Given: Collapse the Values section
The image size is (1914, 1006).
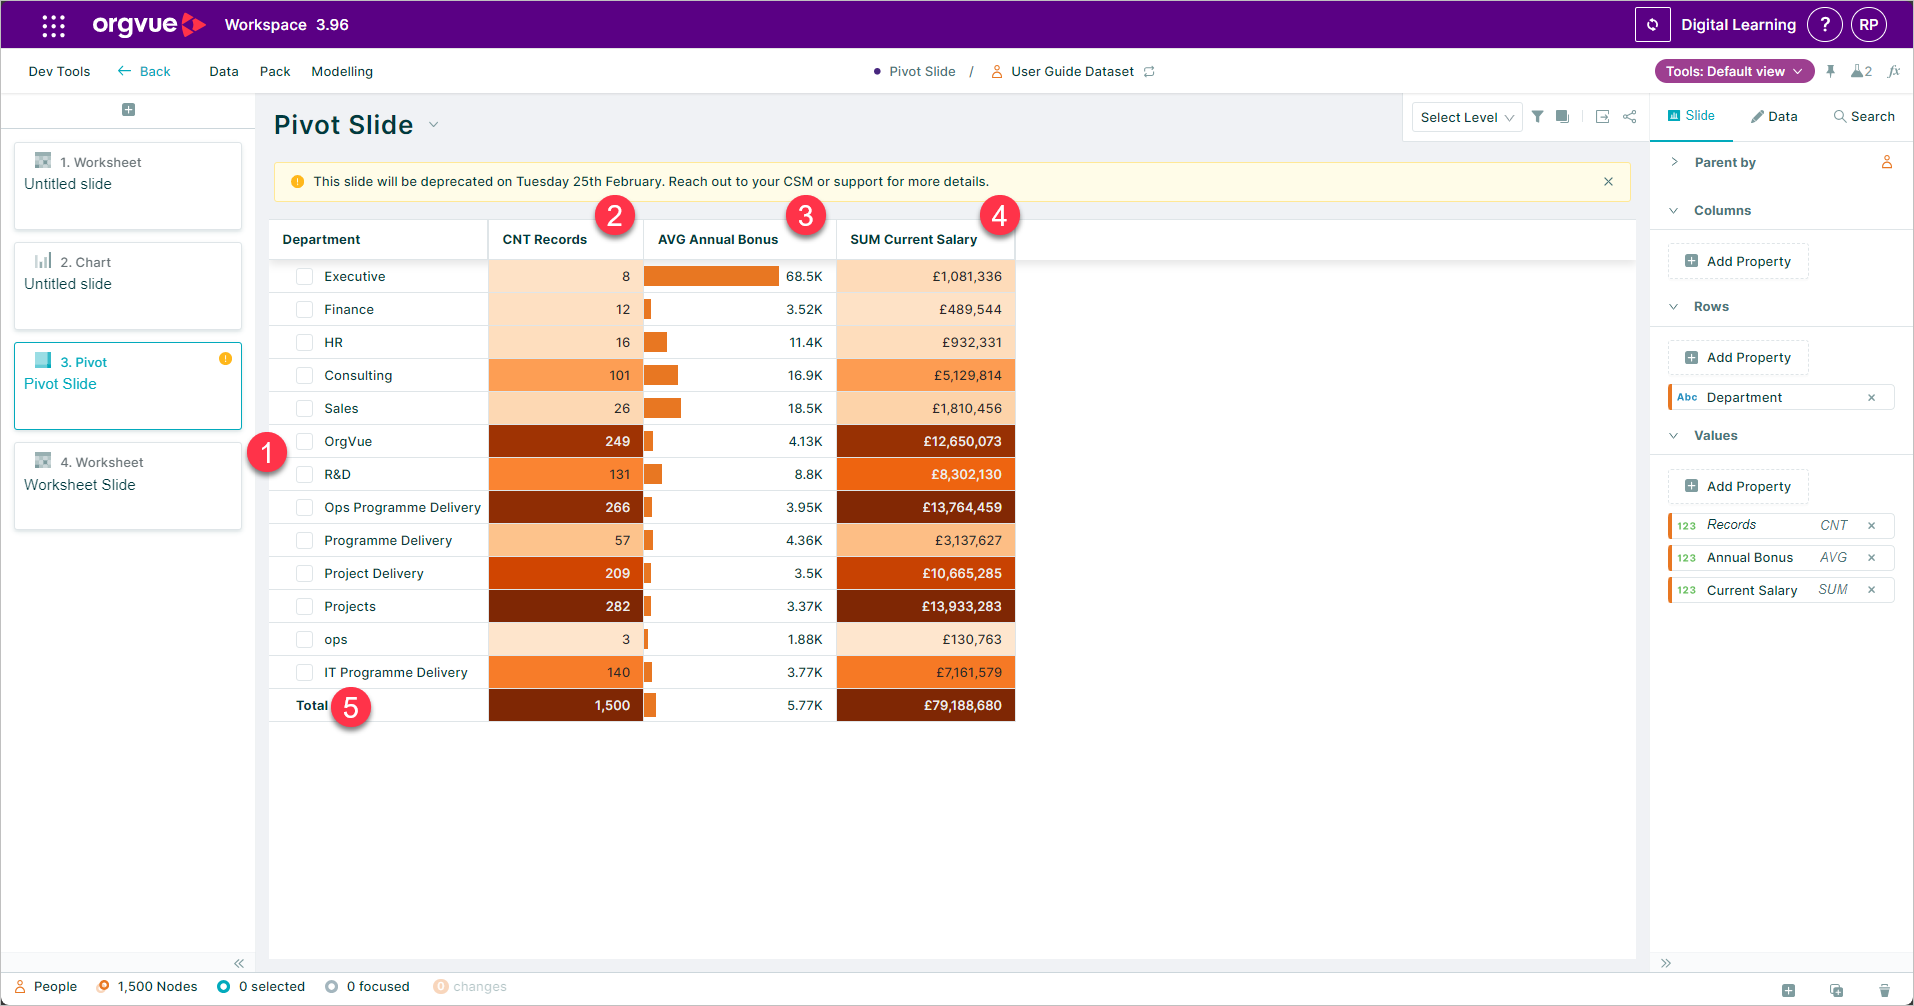Looking at the screenshot, I should click(1673, 435).
